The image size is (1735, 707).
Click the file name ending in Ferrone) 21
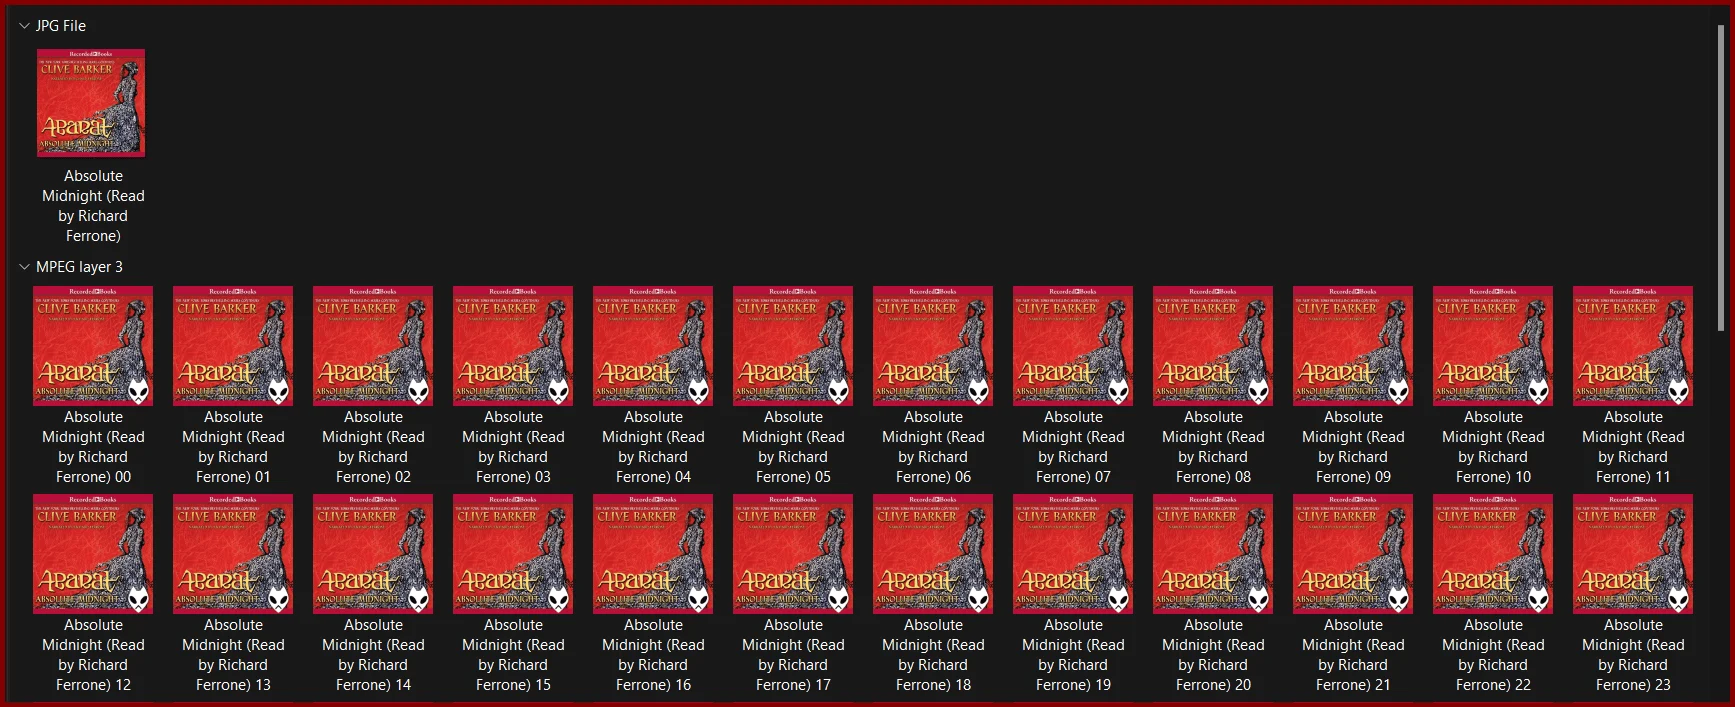tap(1353, 655)
